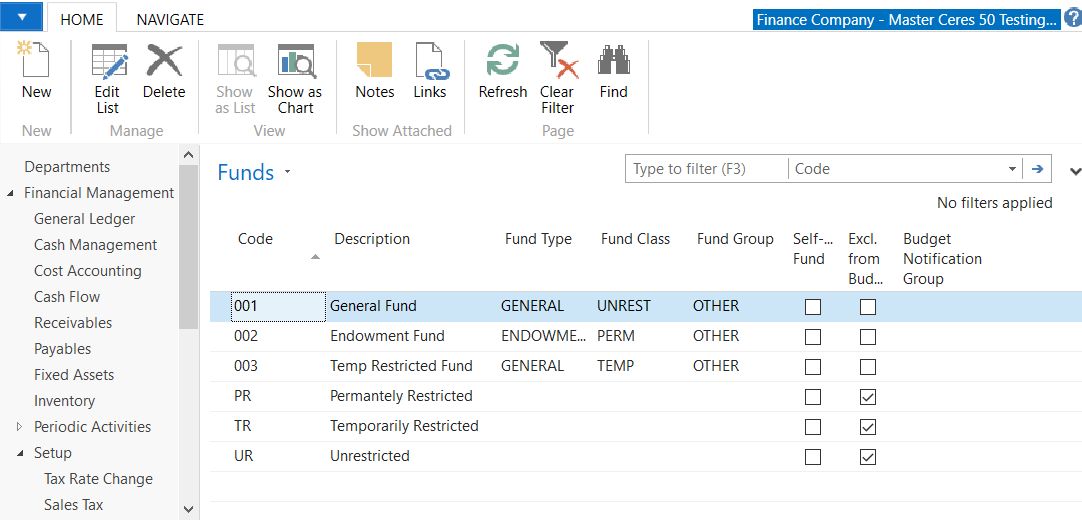Image resolution: width=1082 pixels, height=520 pixels.
Task: Open the Funds page title dropdown
Action: (x=287, y=172)
